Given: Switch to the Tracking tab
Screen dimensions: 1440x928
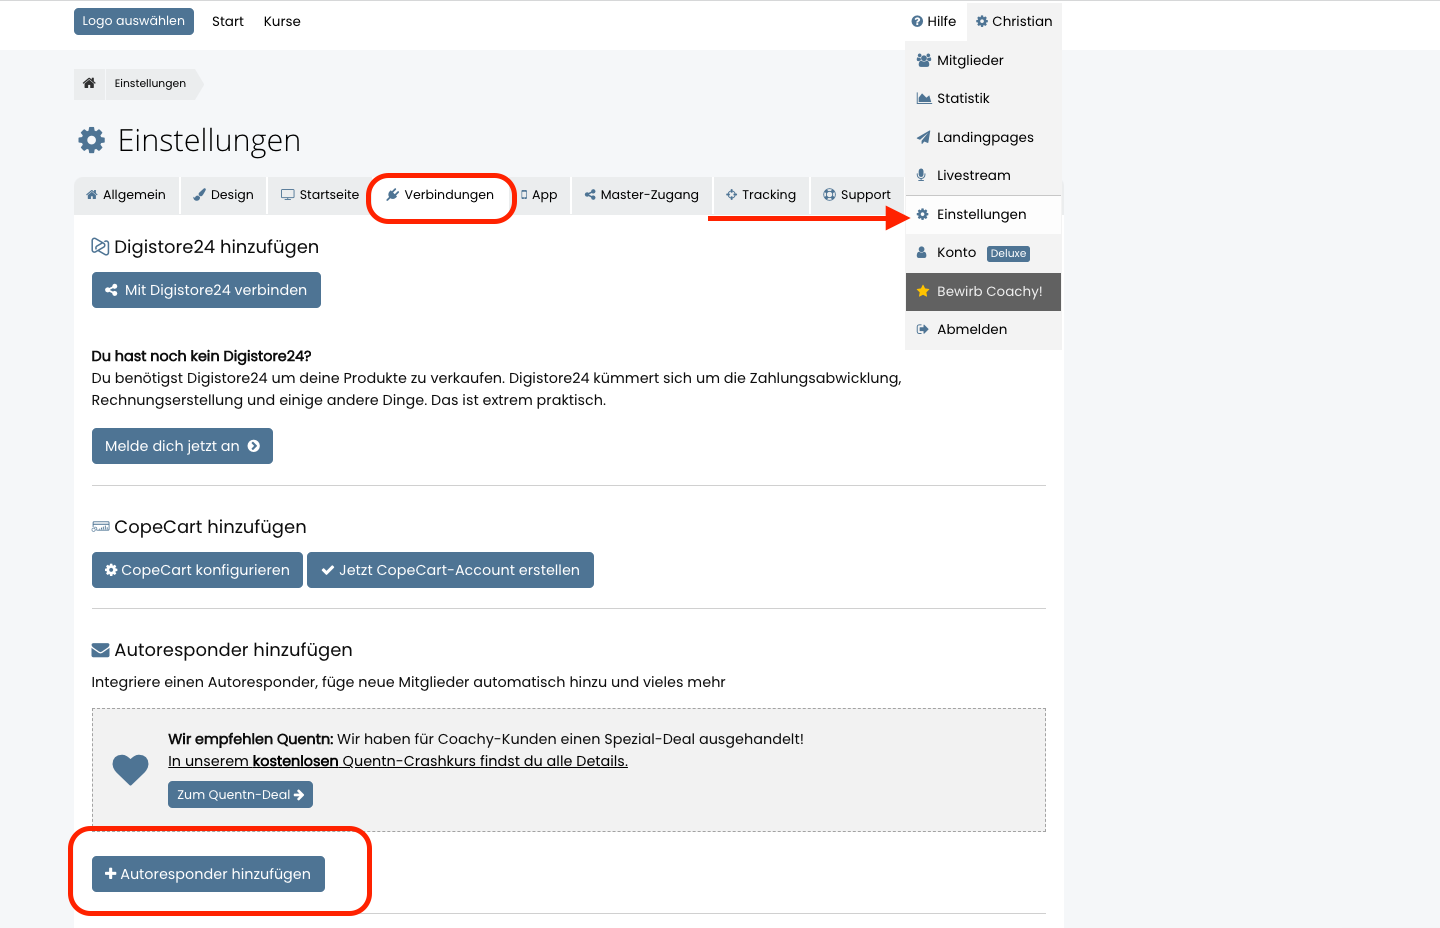Looking at the screenshot, I should (761, 195).
